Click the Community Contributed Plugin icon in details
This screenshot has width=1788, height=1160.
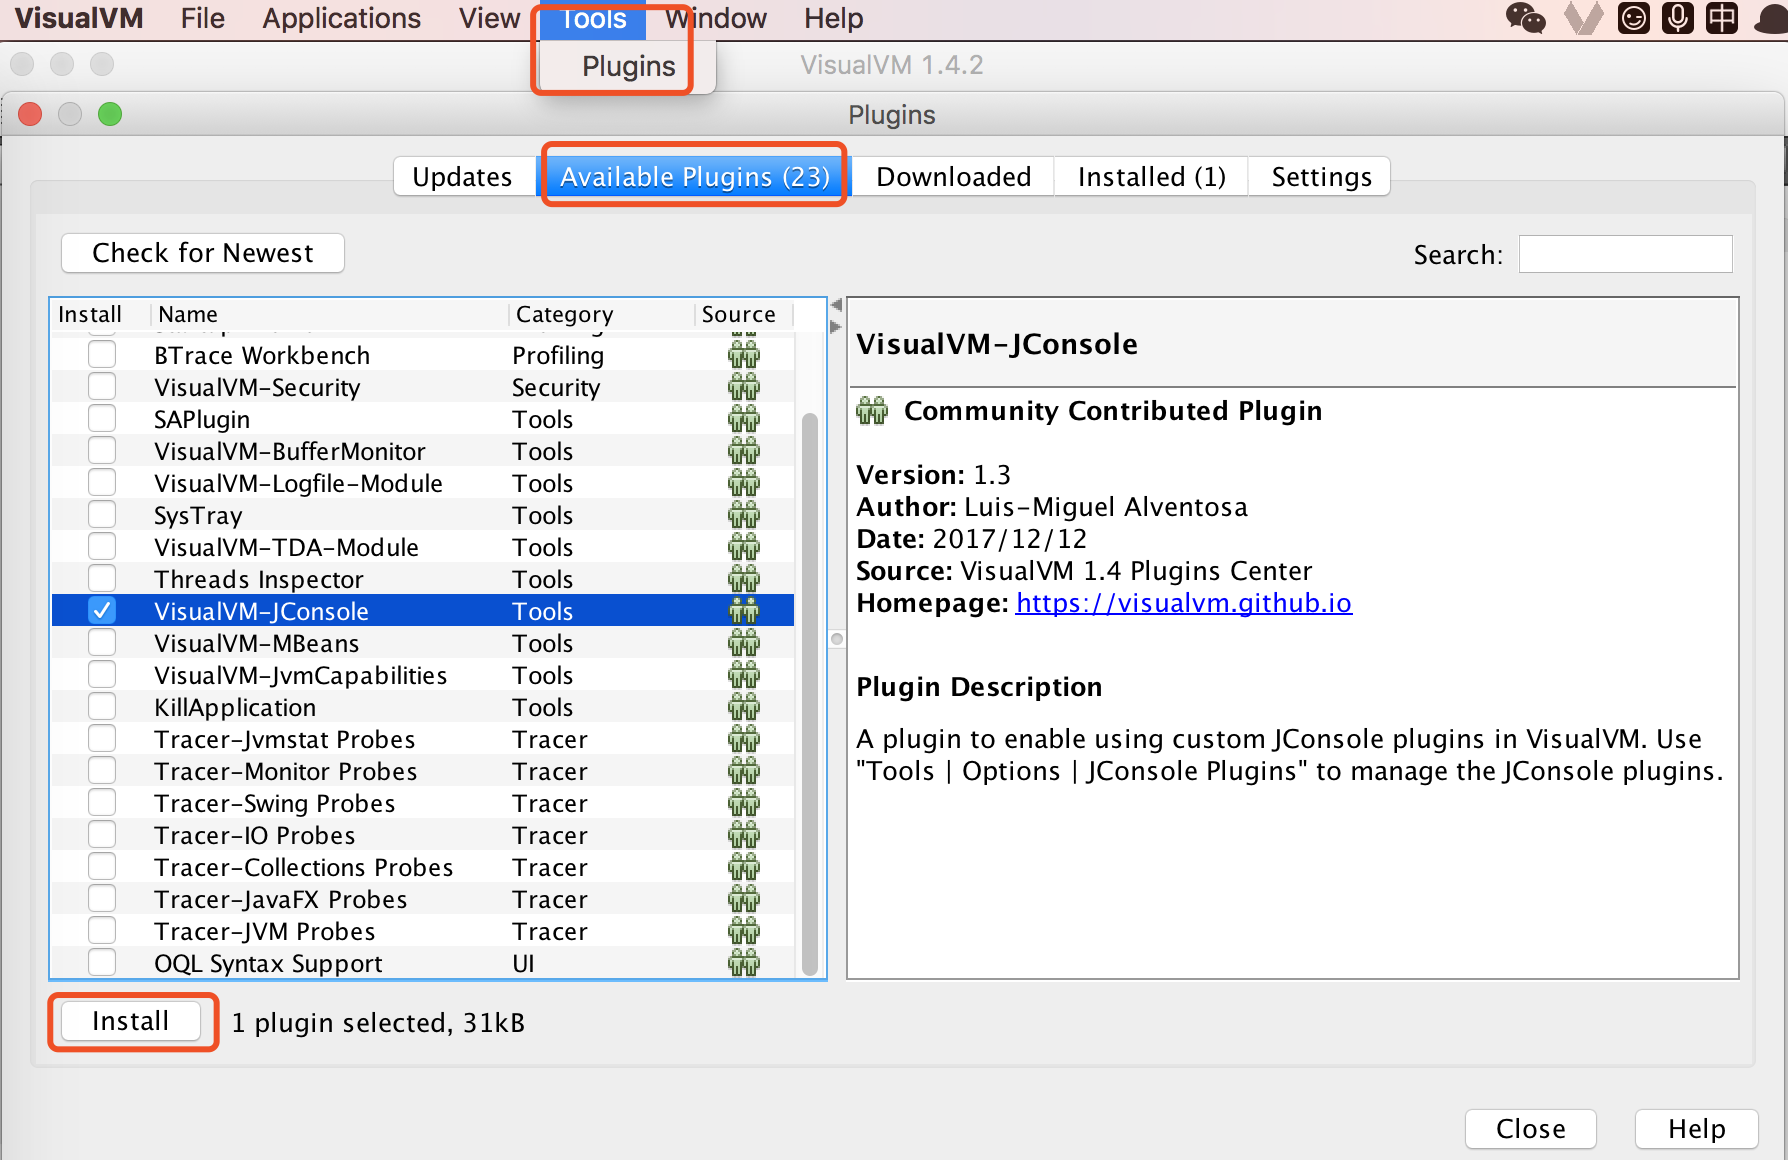point(872,411)
